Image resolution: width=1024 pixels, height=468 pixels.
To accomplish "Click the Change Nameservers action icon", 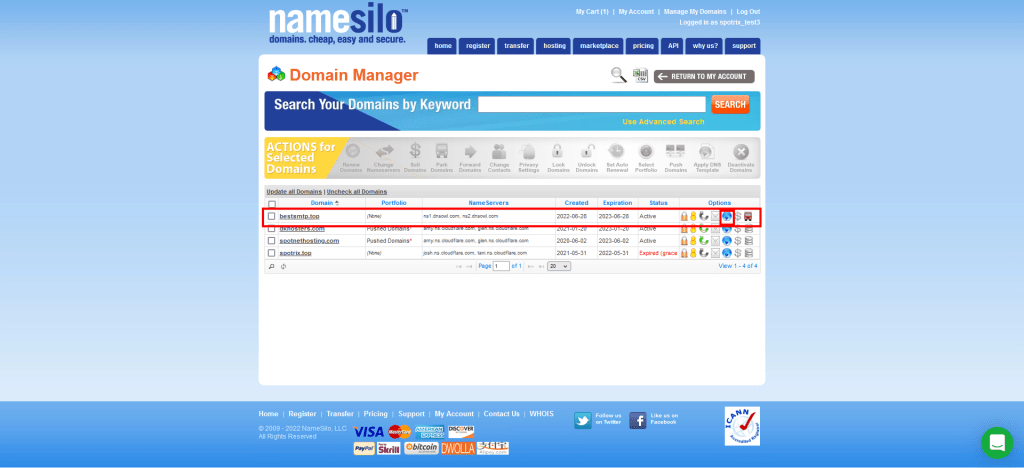I will [x=384, y=151].
